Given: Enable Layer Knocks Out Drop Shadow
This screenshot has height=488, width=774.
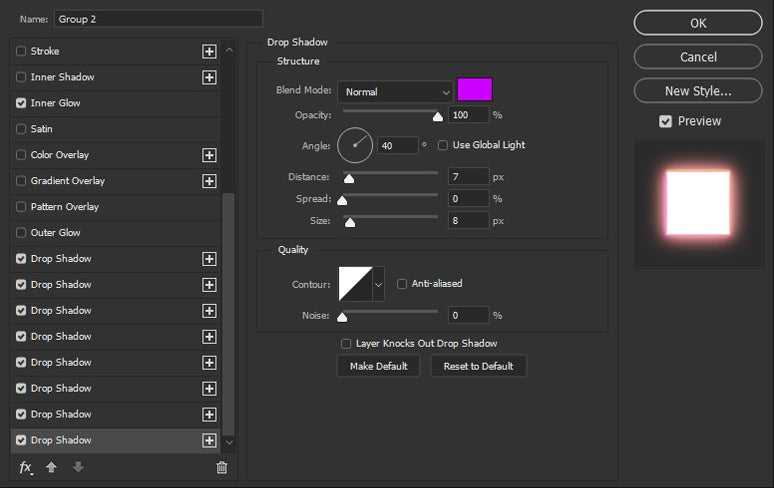Looking at the screenshot, I should coord(346,343).
